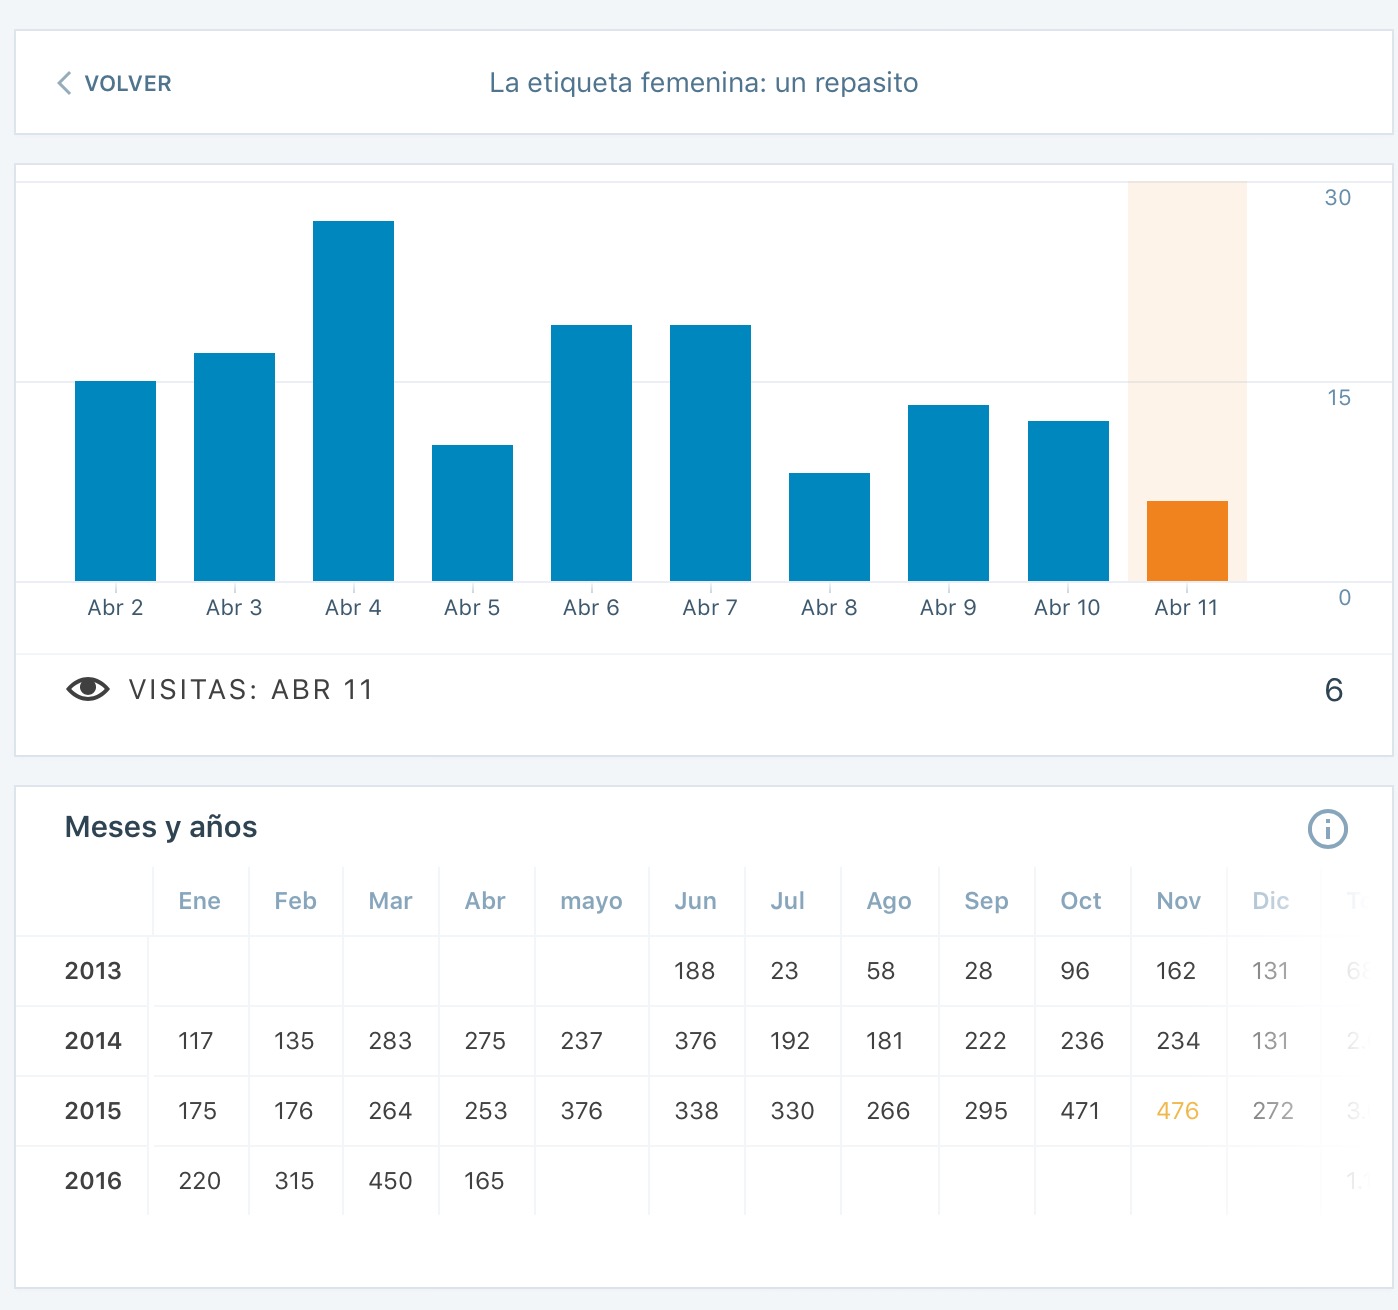Click the 'Oct' column header

pyautogui.click(x=1080, y=901)
